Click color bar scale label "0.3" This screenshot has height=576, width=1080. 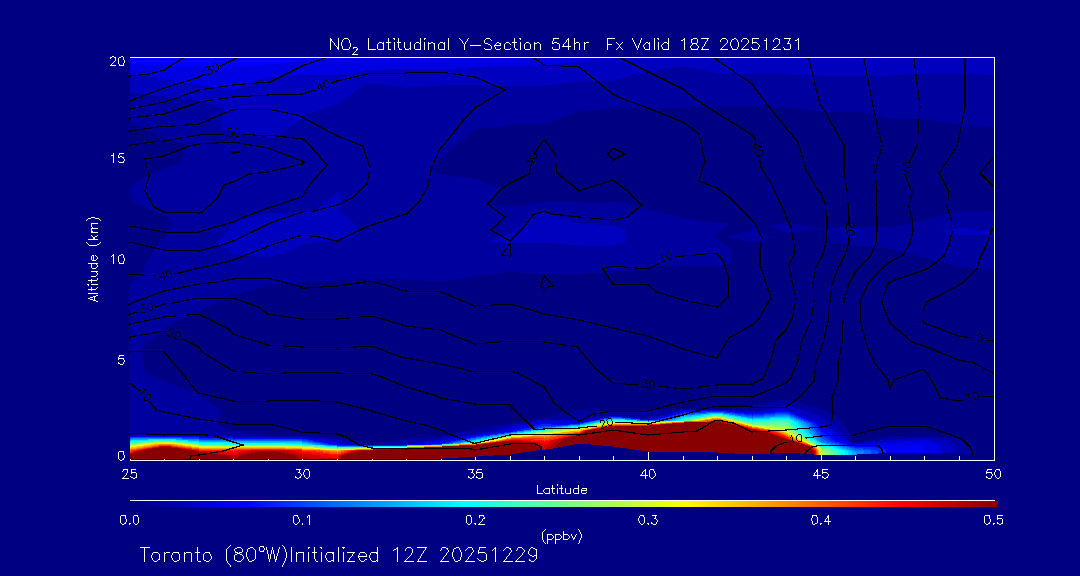coord(648,521)
